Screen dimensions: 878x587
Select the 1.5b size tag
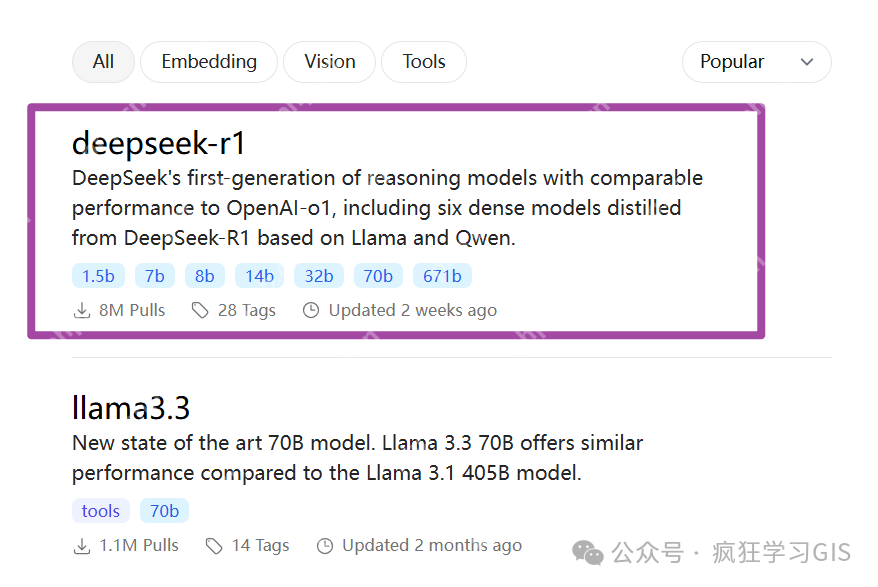(x=98, y=276)
